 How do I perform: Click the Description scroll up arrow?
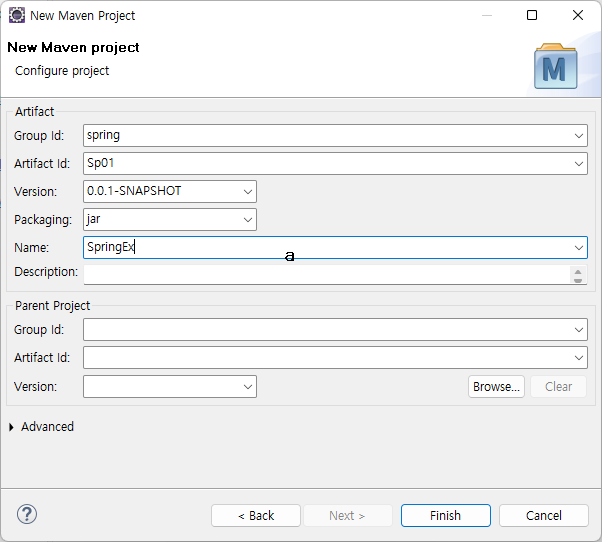(x=578, y=272)
